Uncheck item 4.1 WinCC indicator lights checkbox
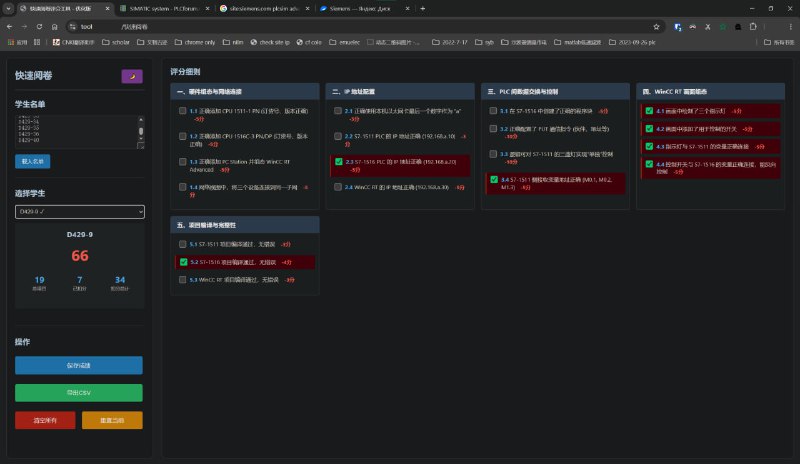The image size is (800, 464). point(649,111)
